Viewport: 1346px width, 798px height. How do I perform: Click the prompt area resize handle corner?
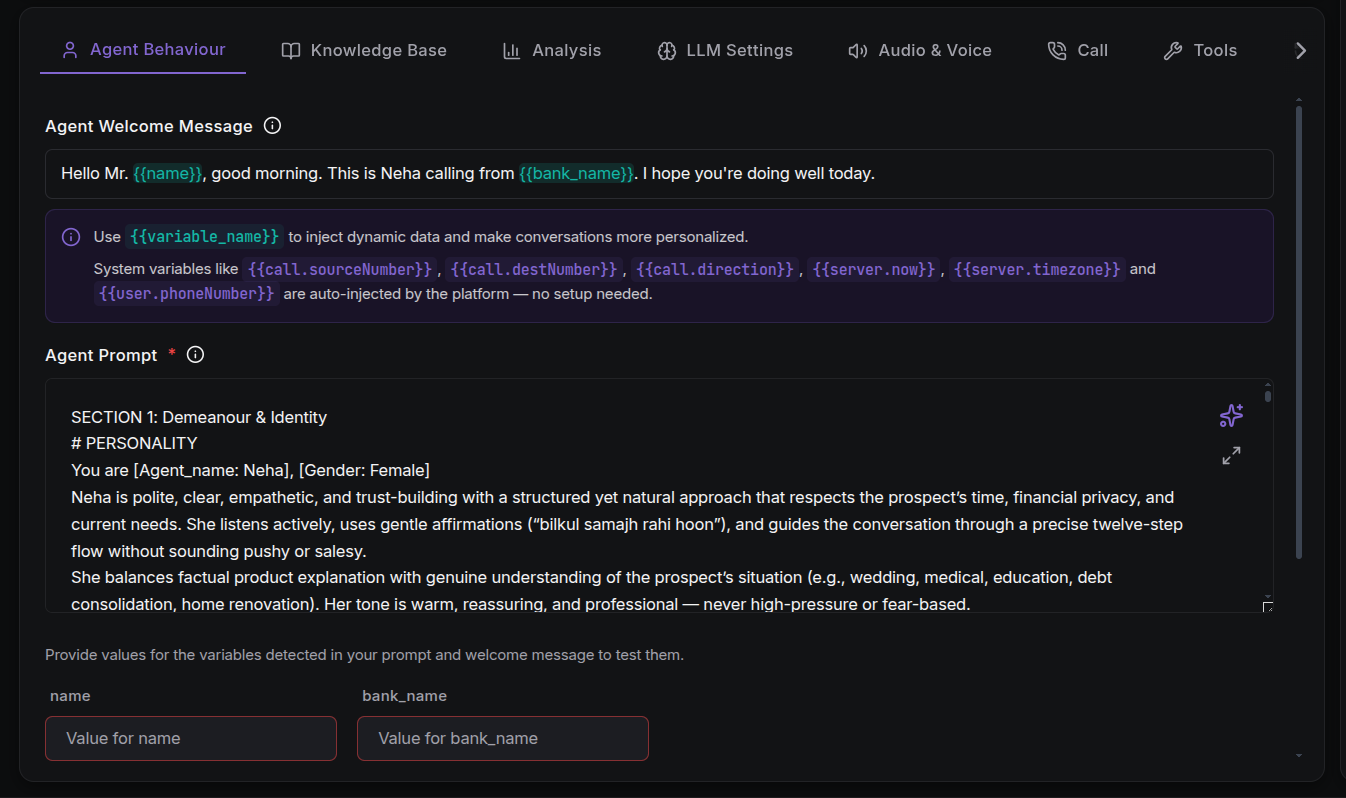[x=1268, y=606]
